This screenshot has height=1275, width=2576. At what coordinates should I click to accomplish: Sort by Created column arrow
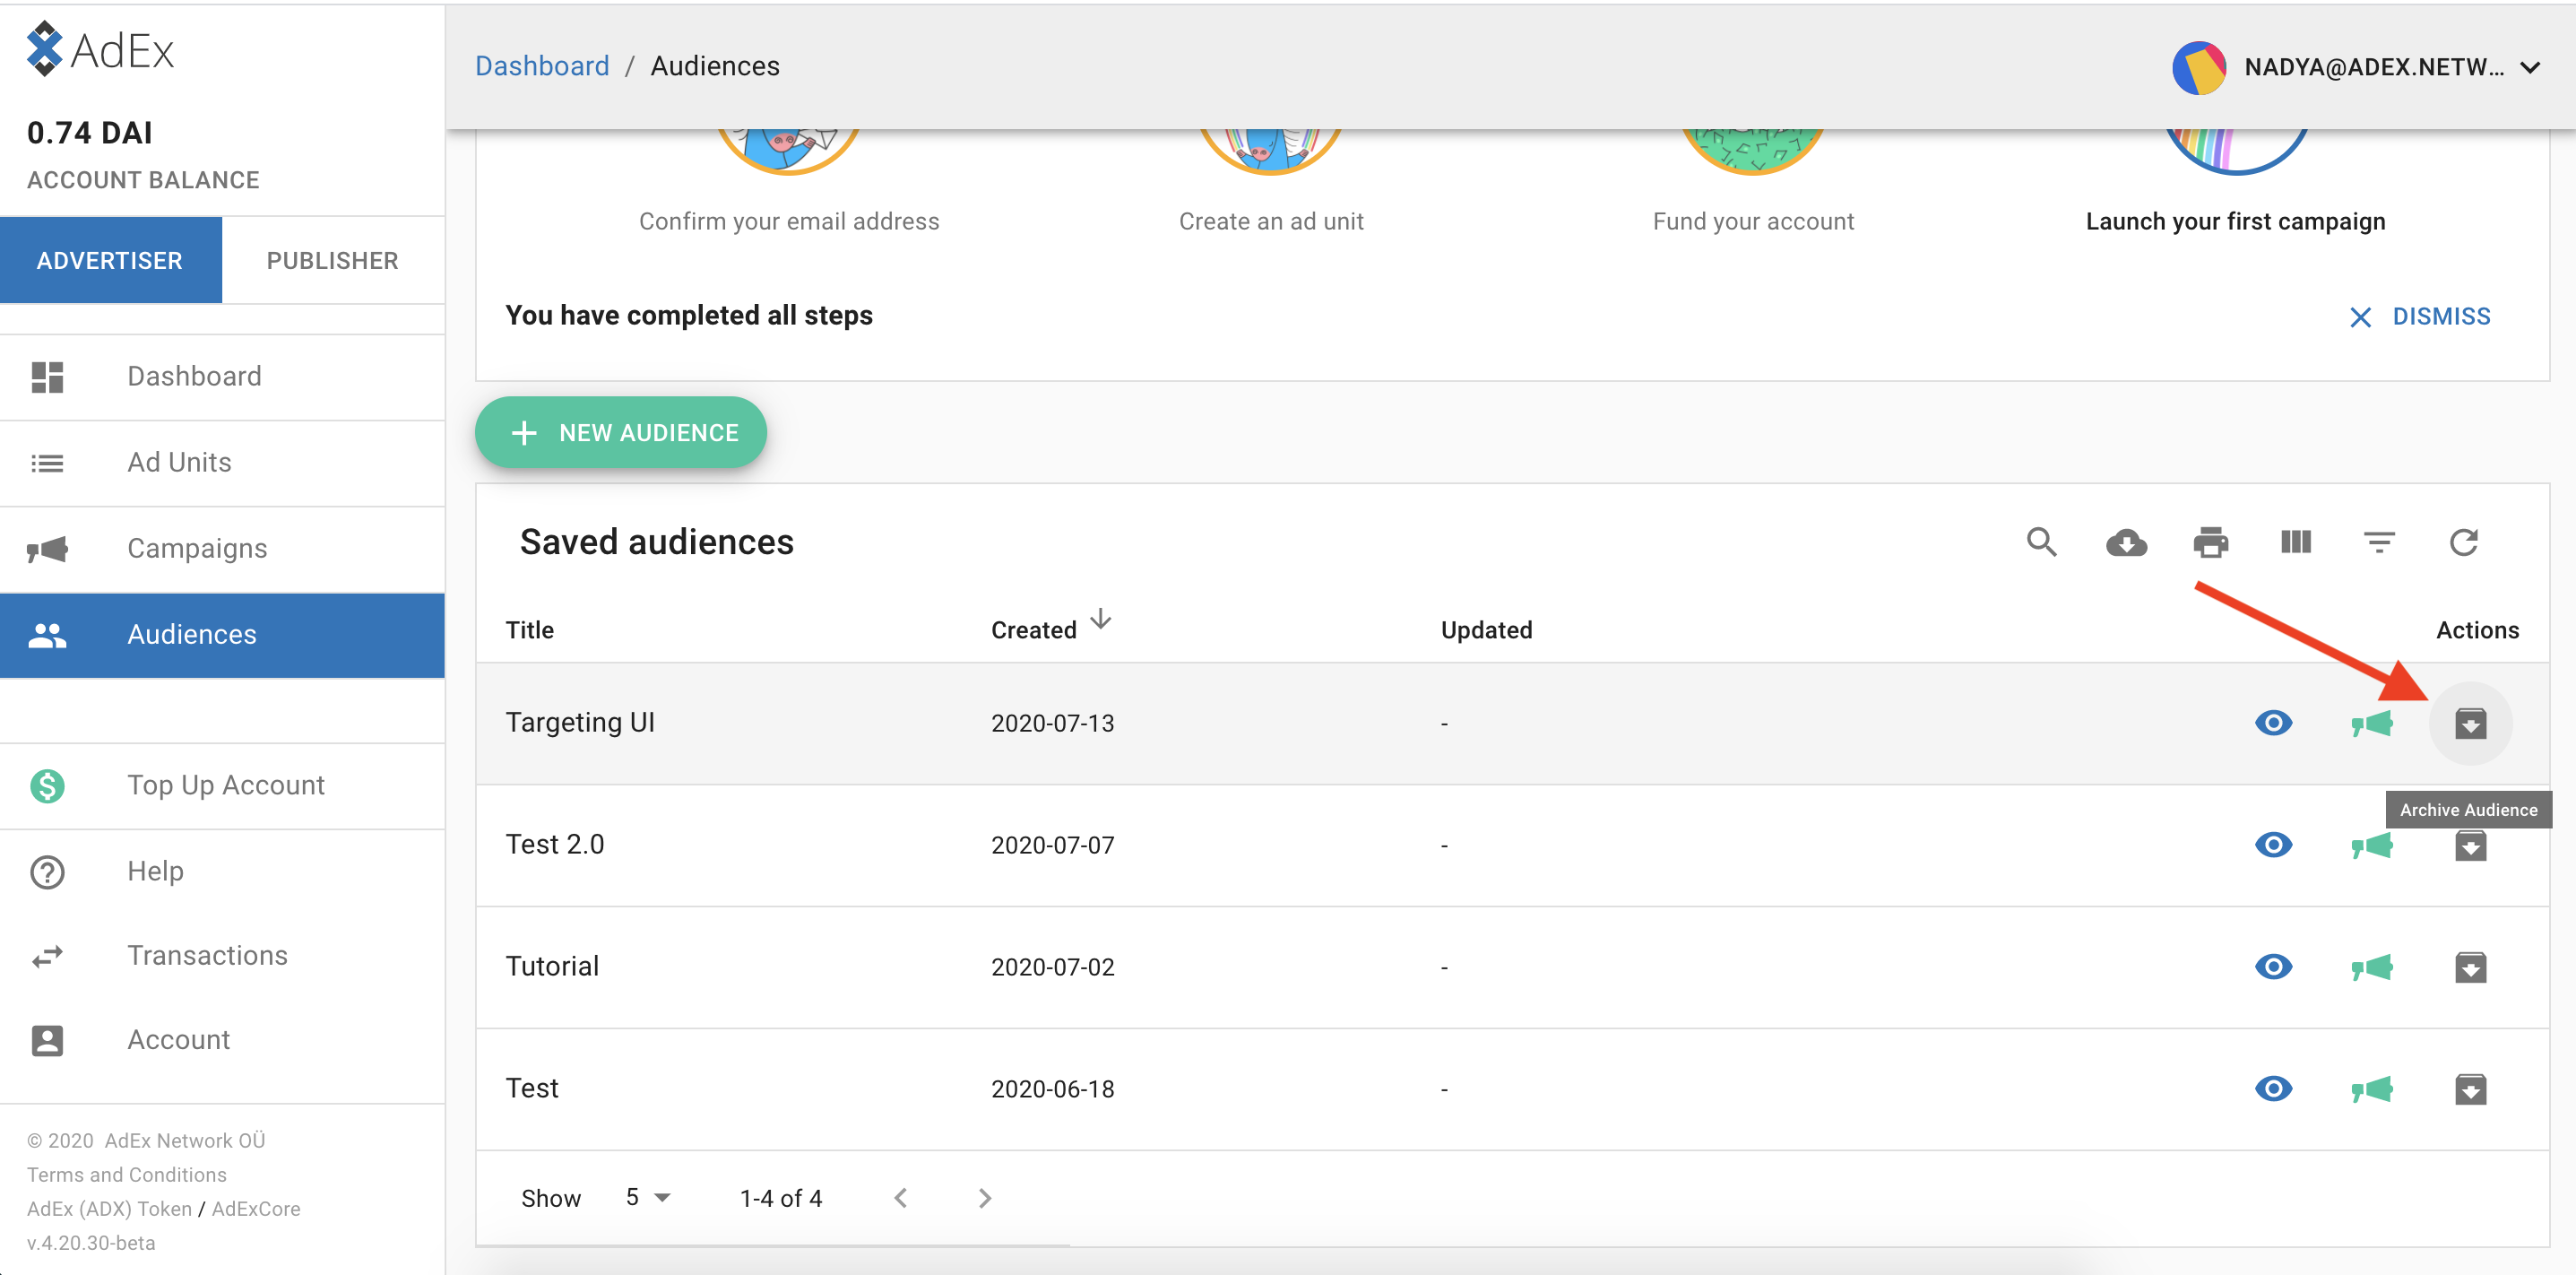[1100, 620]
